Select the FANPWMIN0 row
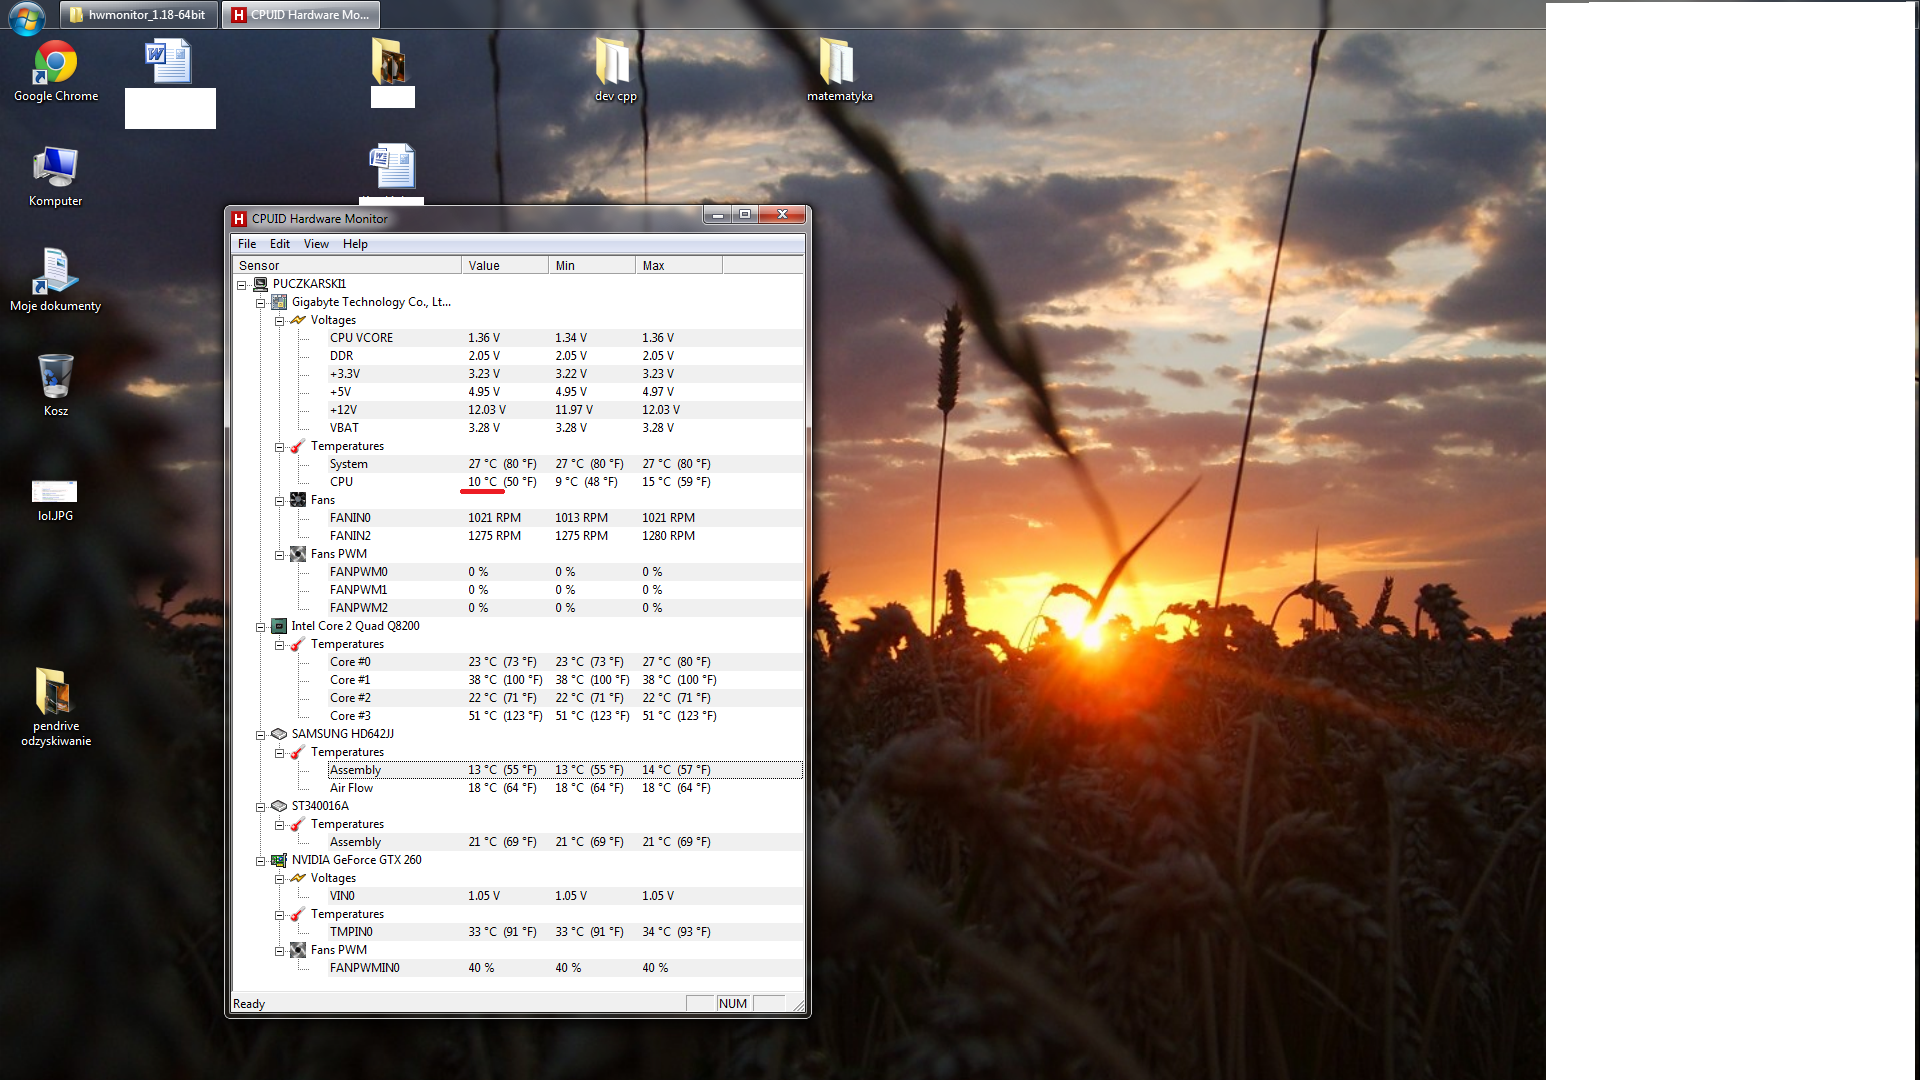This screenshot has width=1920, height=1080. click(x=565, y=968)
